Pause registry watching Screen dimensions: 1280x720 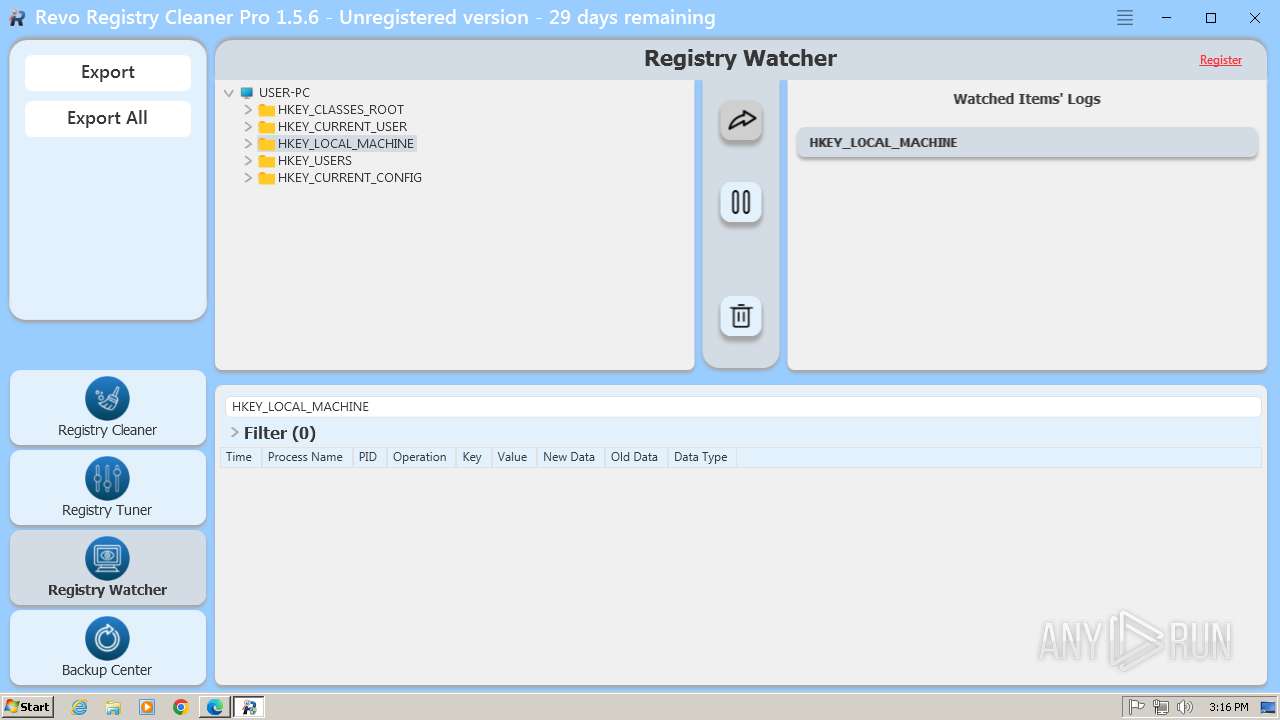(741, 202)
